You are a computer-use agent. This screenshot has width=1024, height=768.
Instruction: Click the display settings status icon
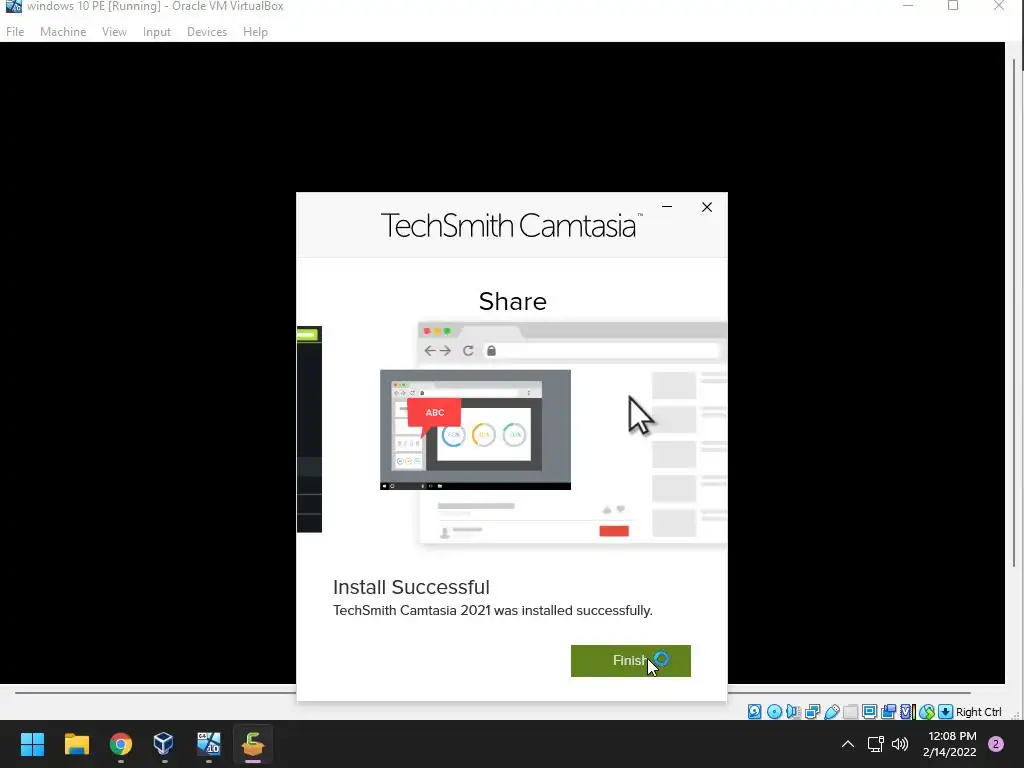[x=869, y=712]
